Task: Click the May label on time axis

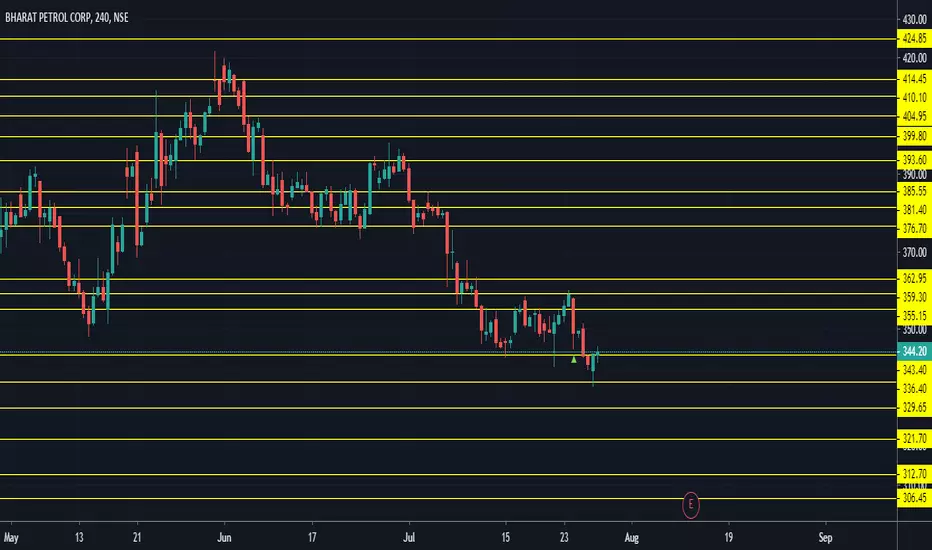Action: [x=11, y=538]
